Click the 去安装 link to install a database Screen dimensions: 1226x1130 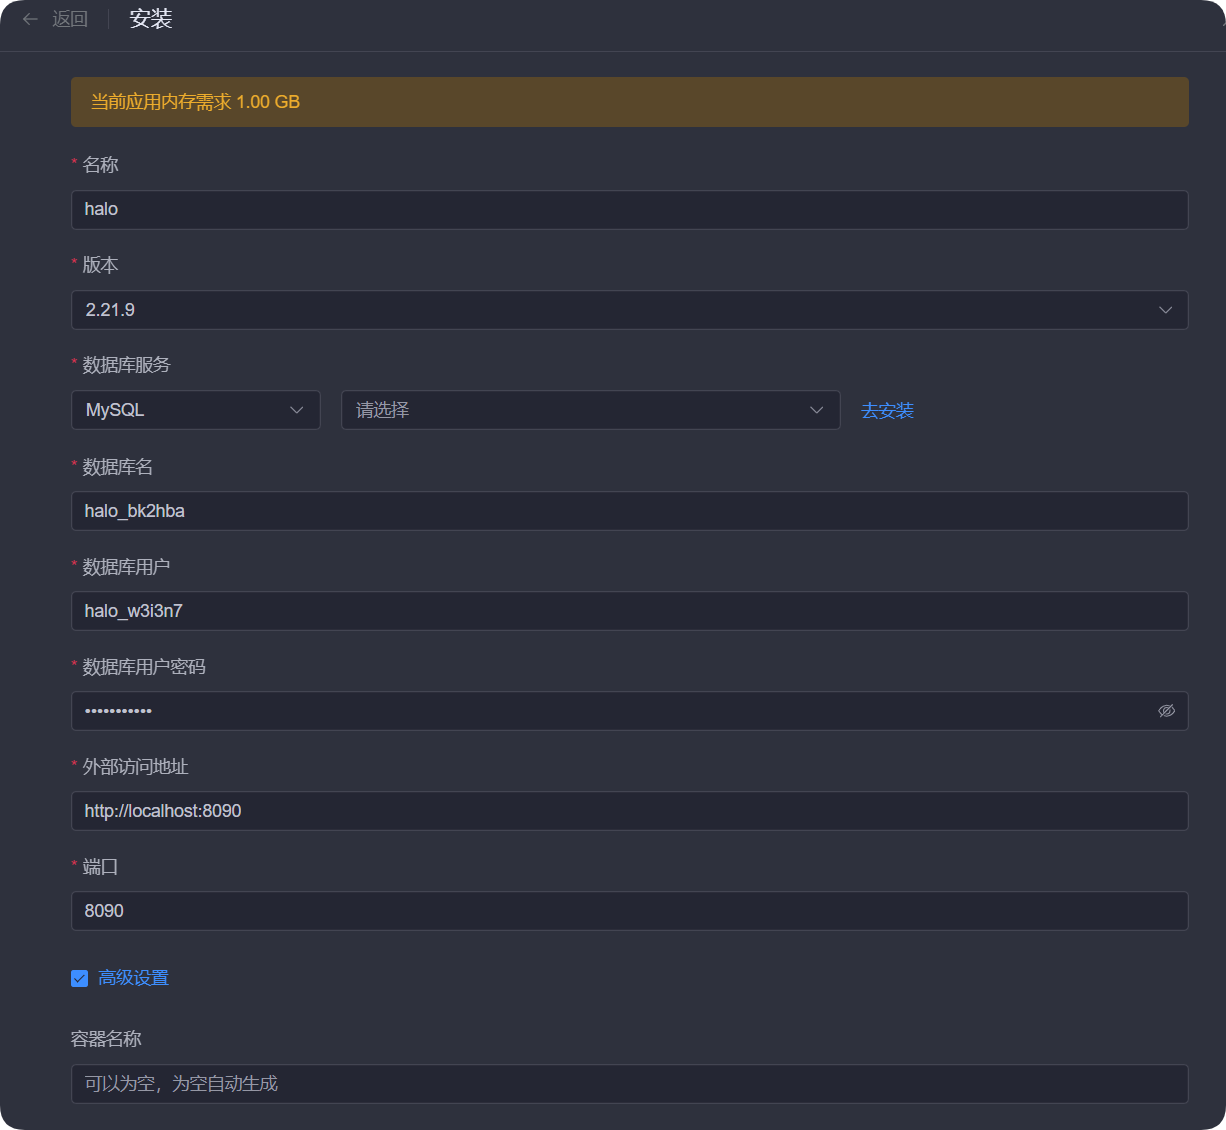point(886,410)
